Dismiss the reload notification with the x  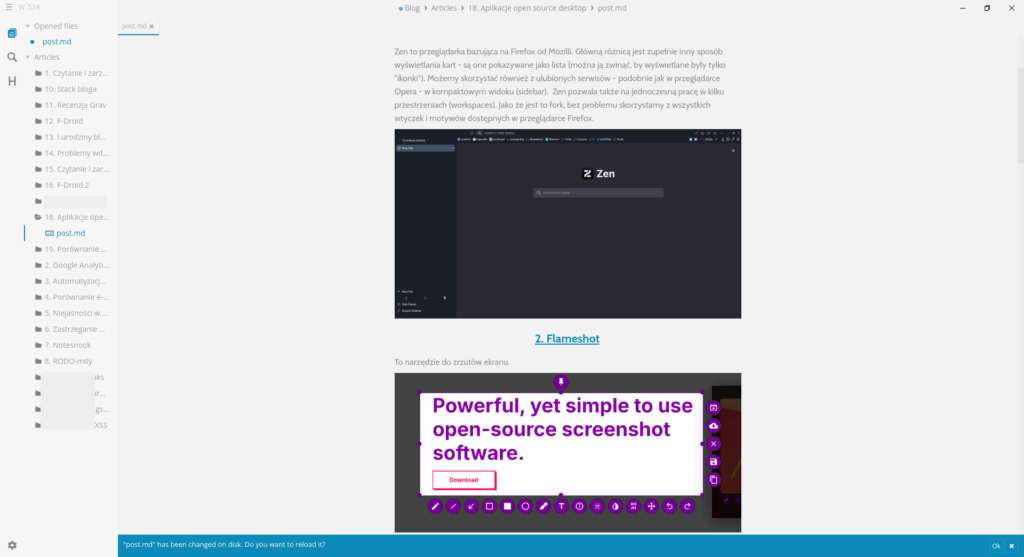[1012, 546]
